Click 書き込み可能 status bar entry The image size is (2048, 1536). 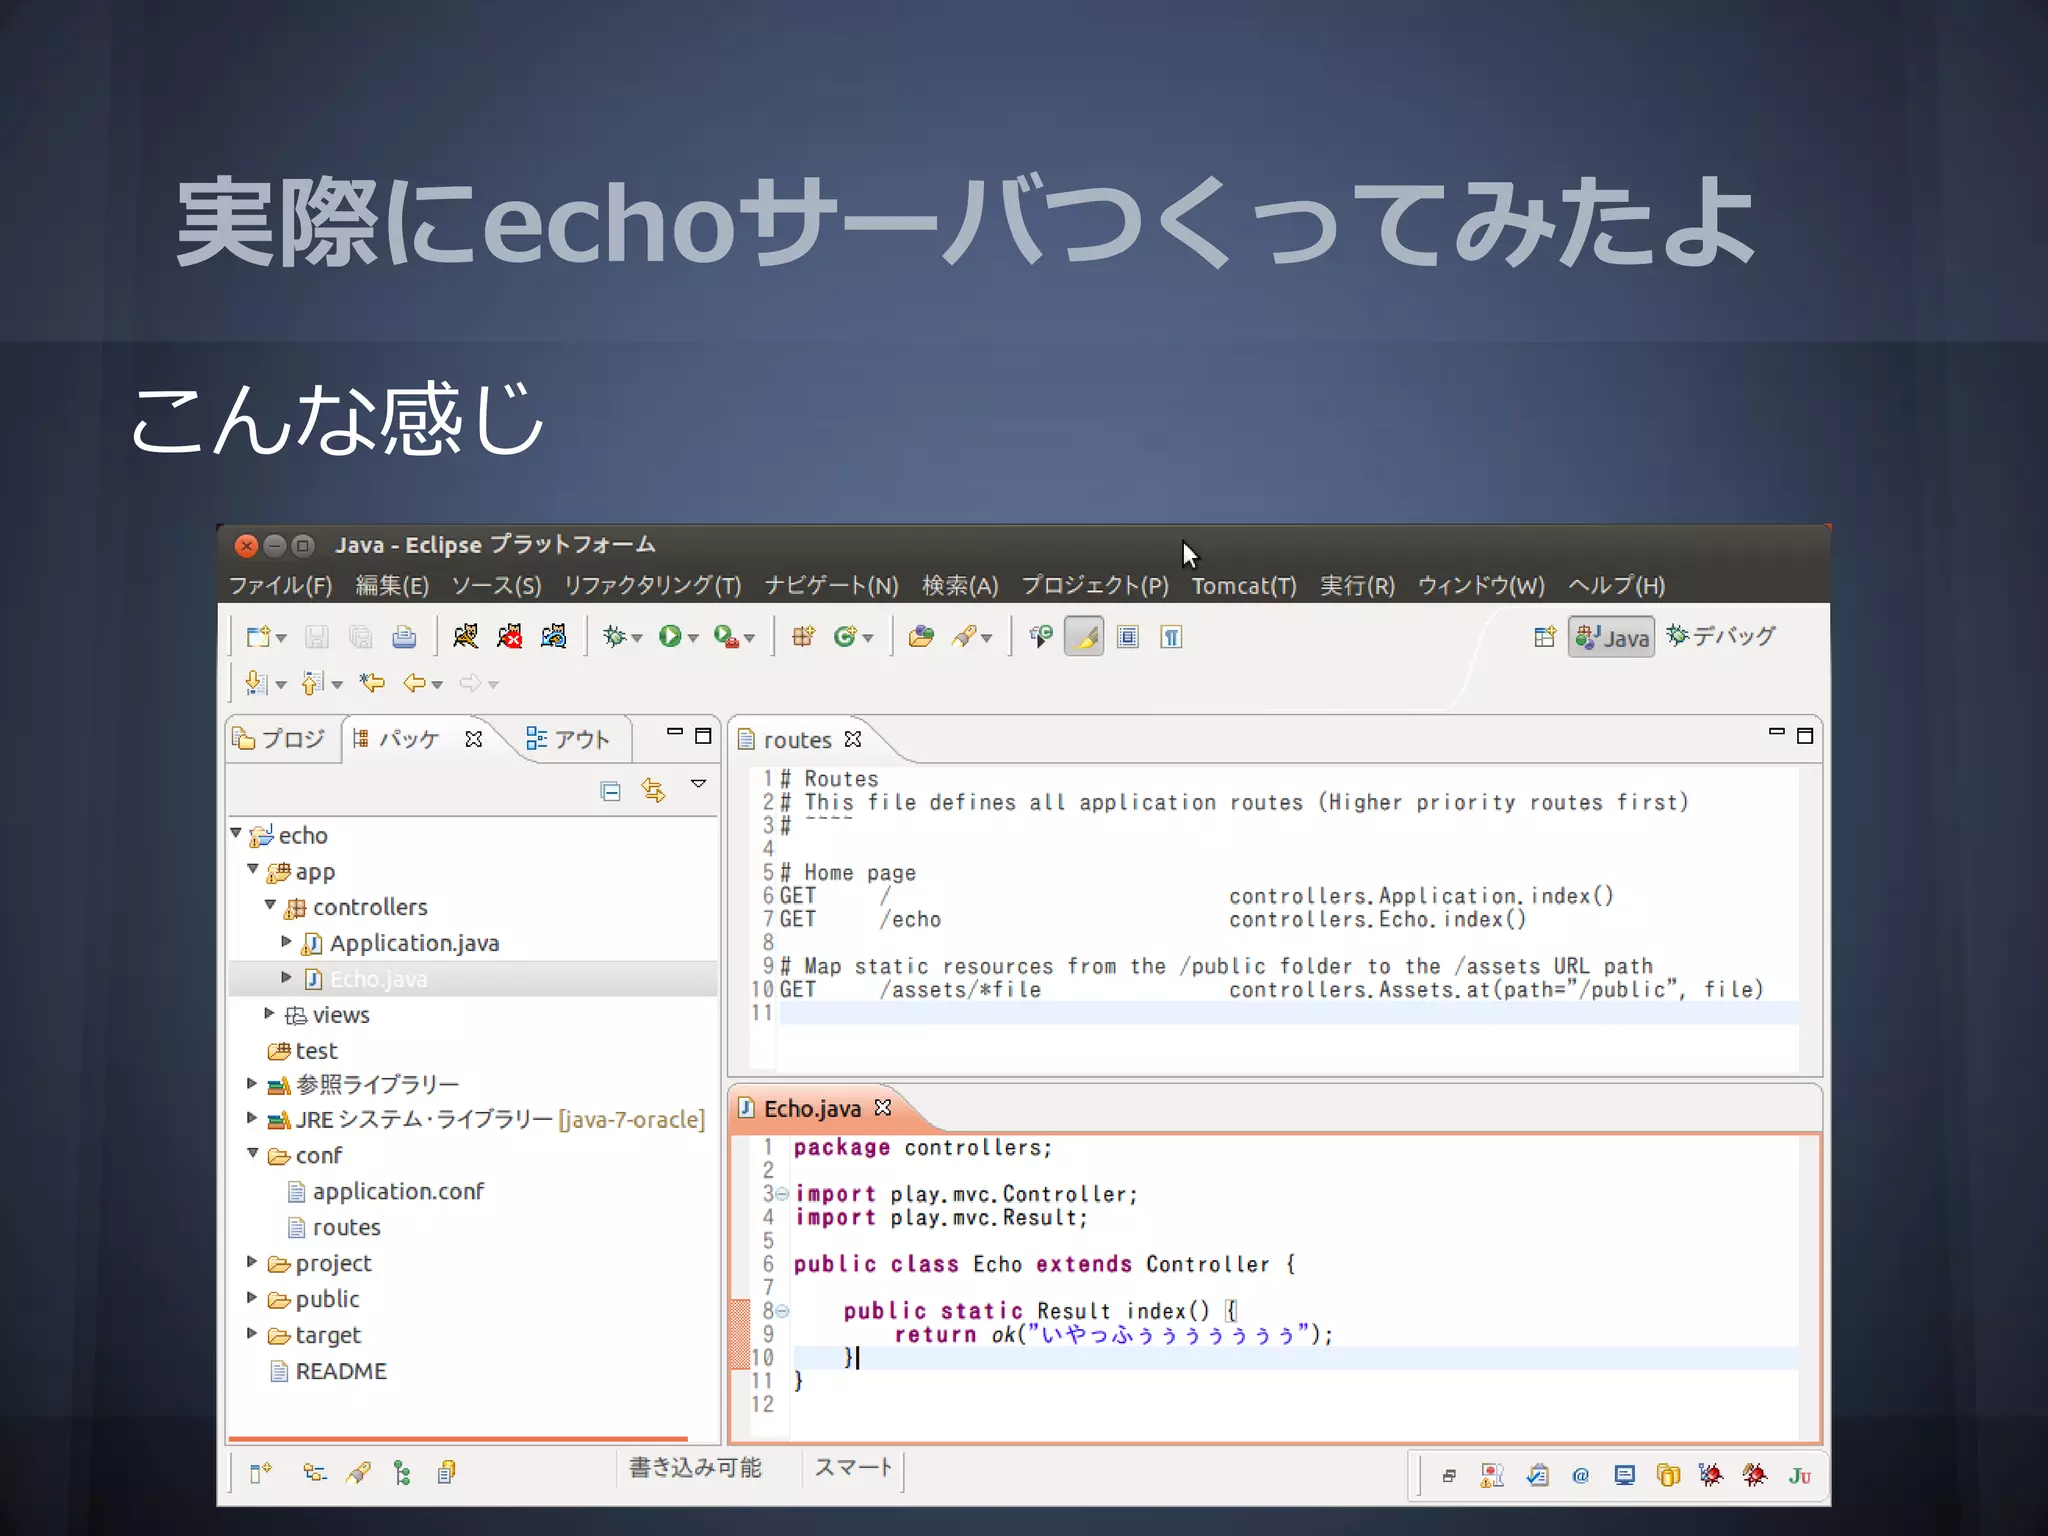click(696, 1467)
